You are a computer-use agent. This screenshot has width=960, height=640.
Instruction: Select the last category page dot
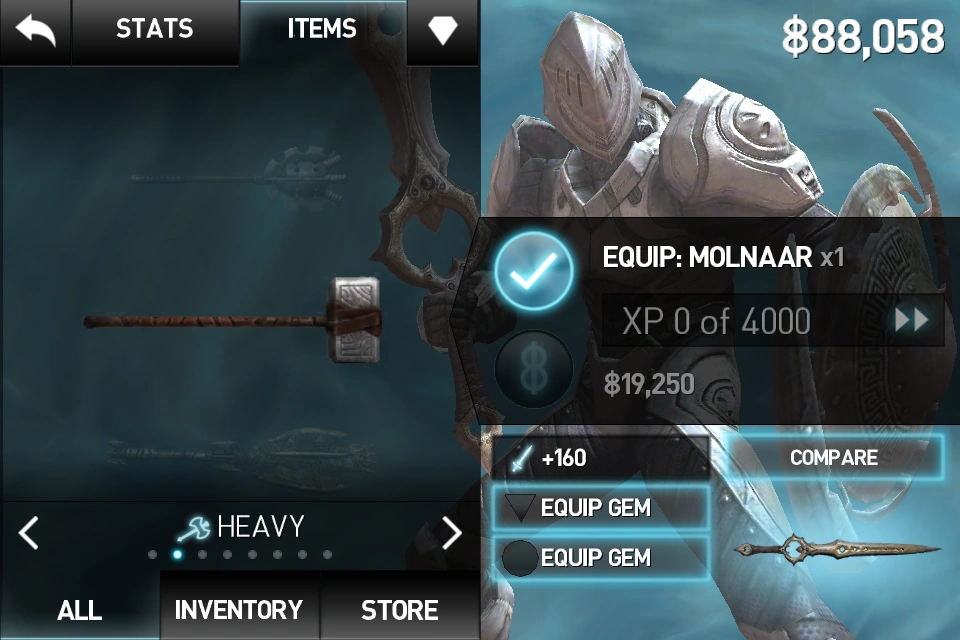click(328, 555)
